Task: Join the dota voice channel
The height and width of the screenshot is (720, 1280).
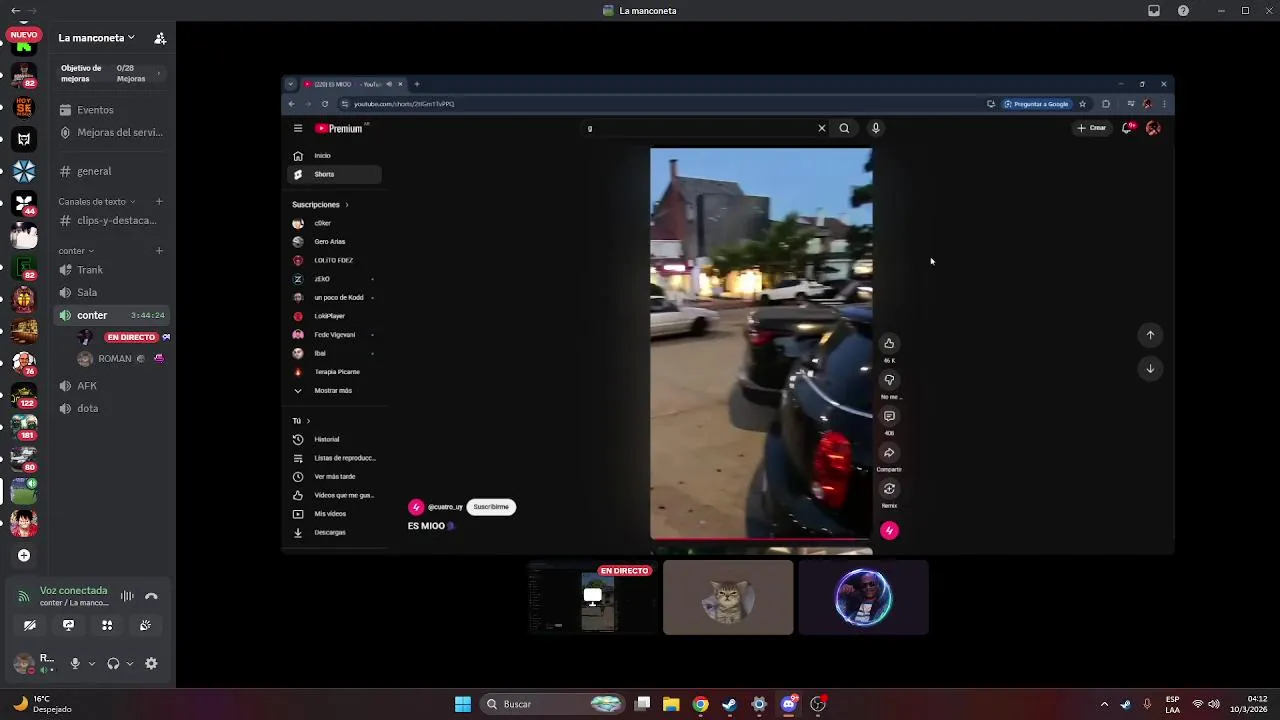Action: tap(111, 408)
